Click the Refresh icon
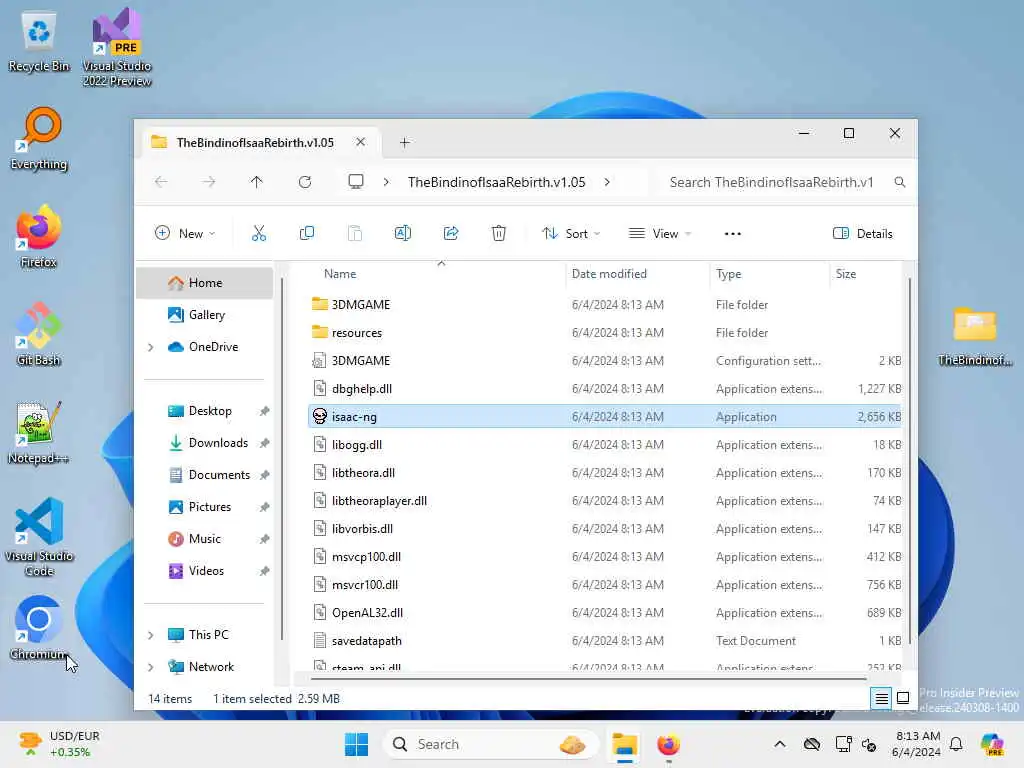 point(305,182)
